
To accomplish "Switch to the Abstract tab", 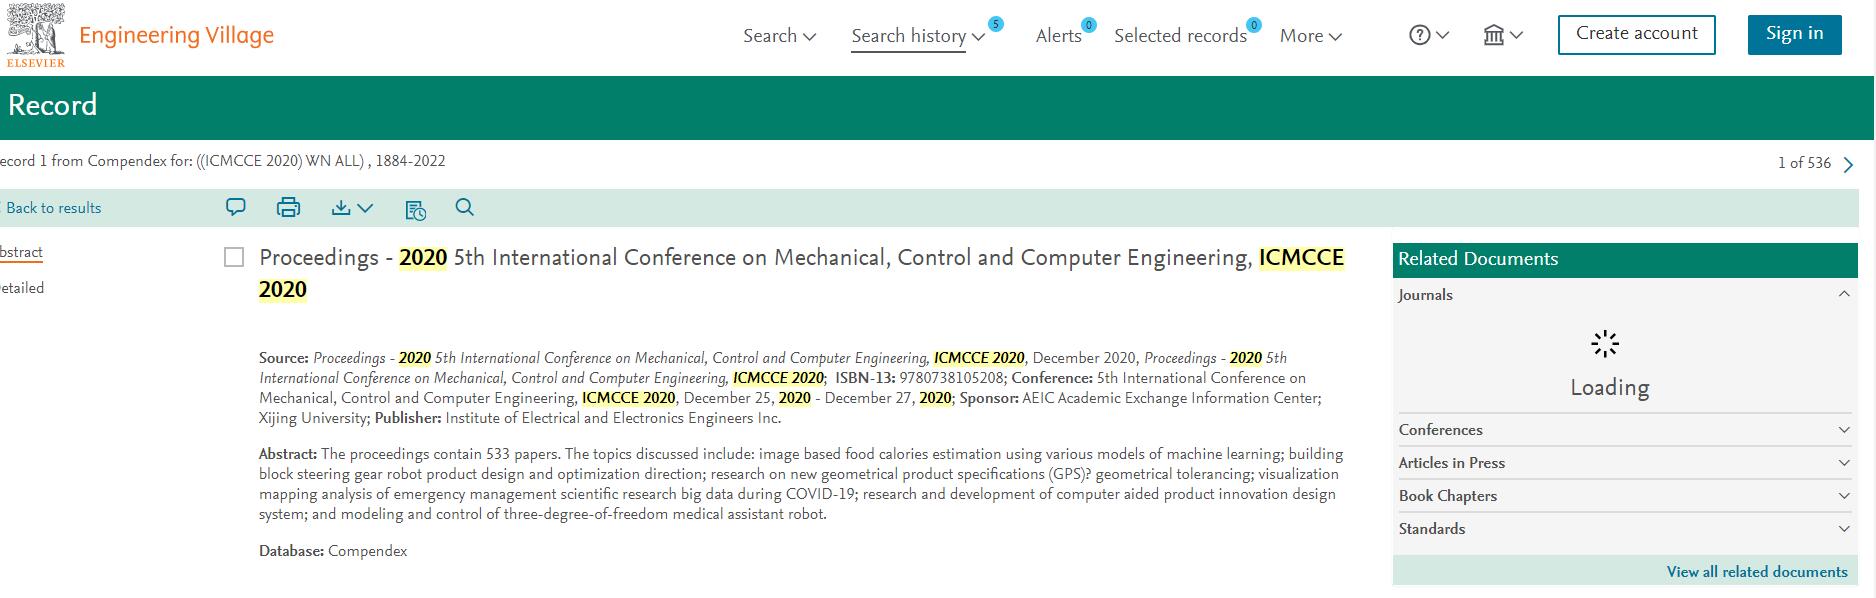I will [x=21, y=252].
